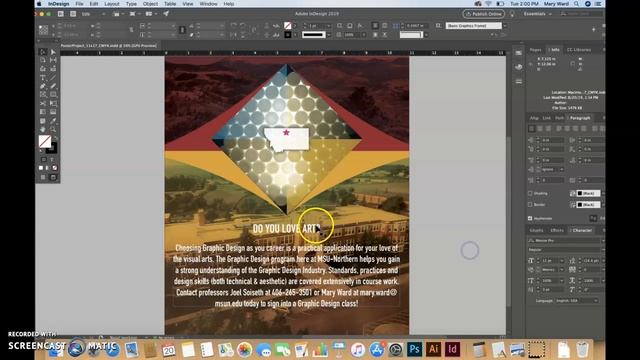Select the Gradient Swatch tool
640x360 pixels.
[43, 112]
